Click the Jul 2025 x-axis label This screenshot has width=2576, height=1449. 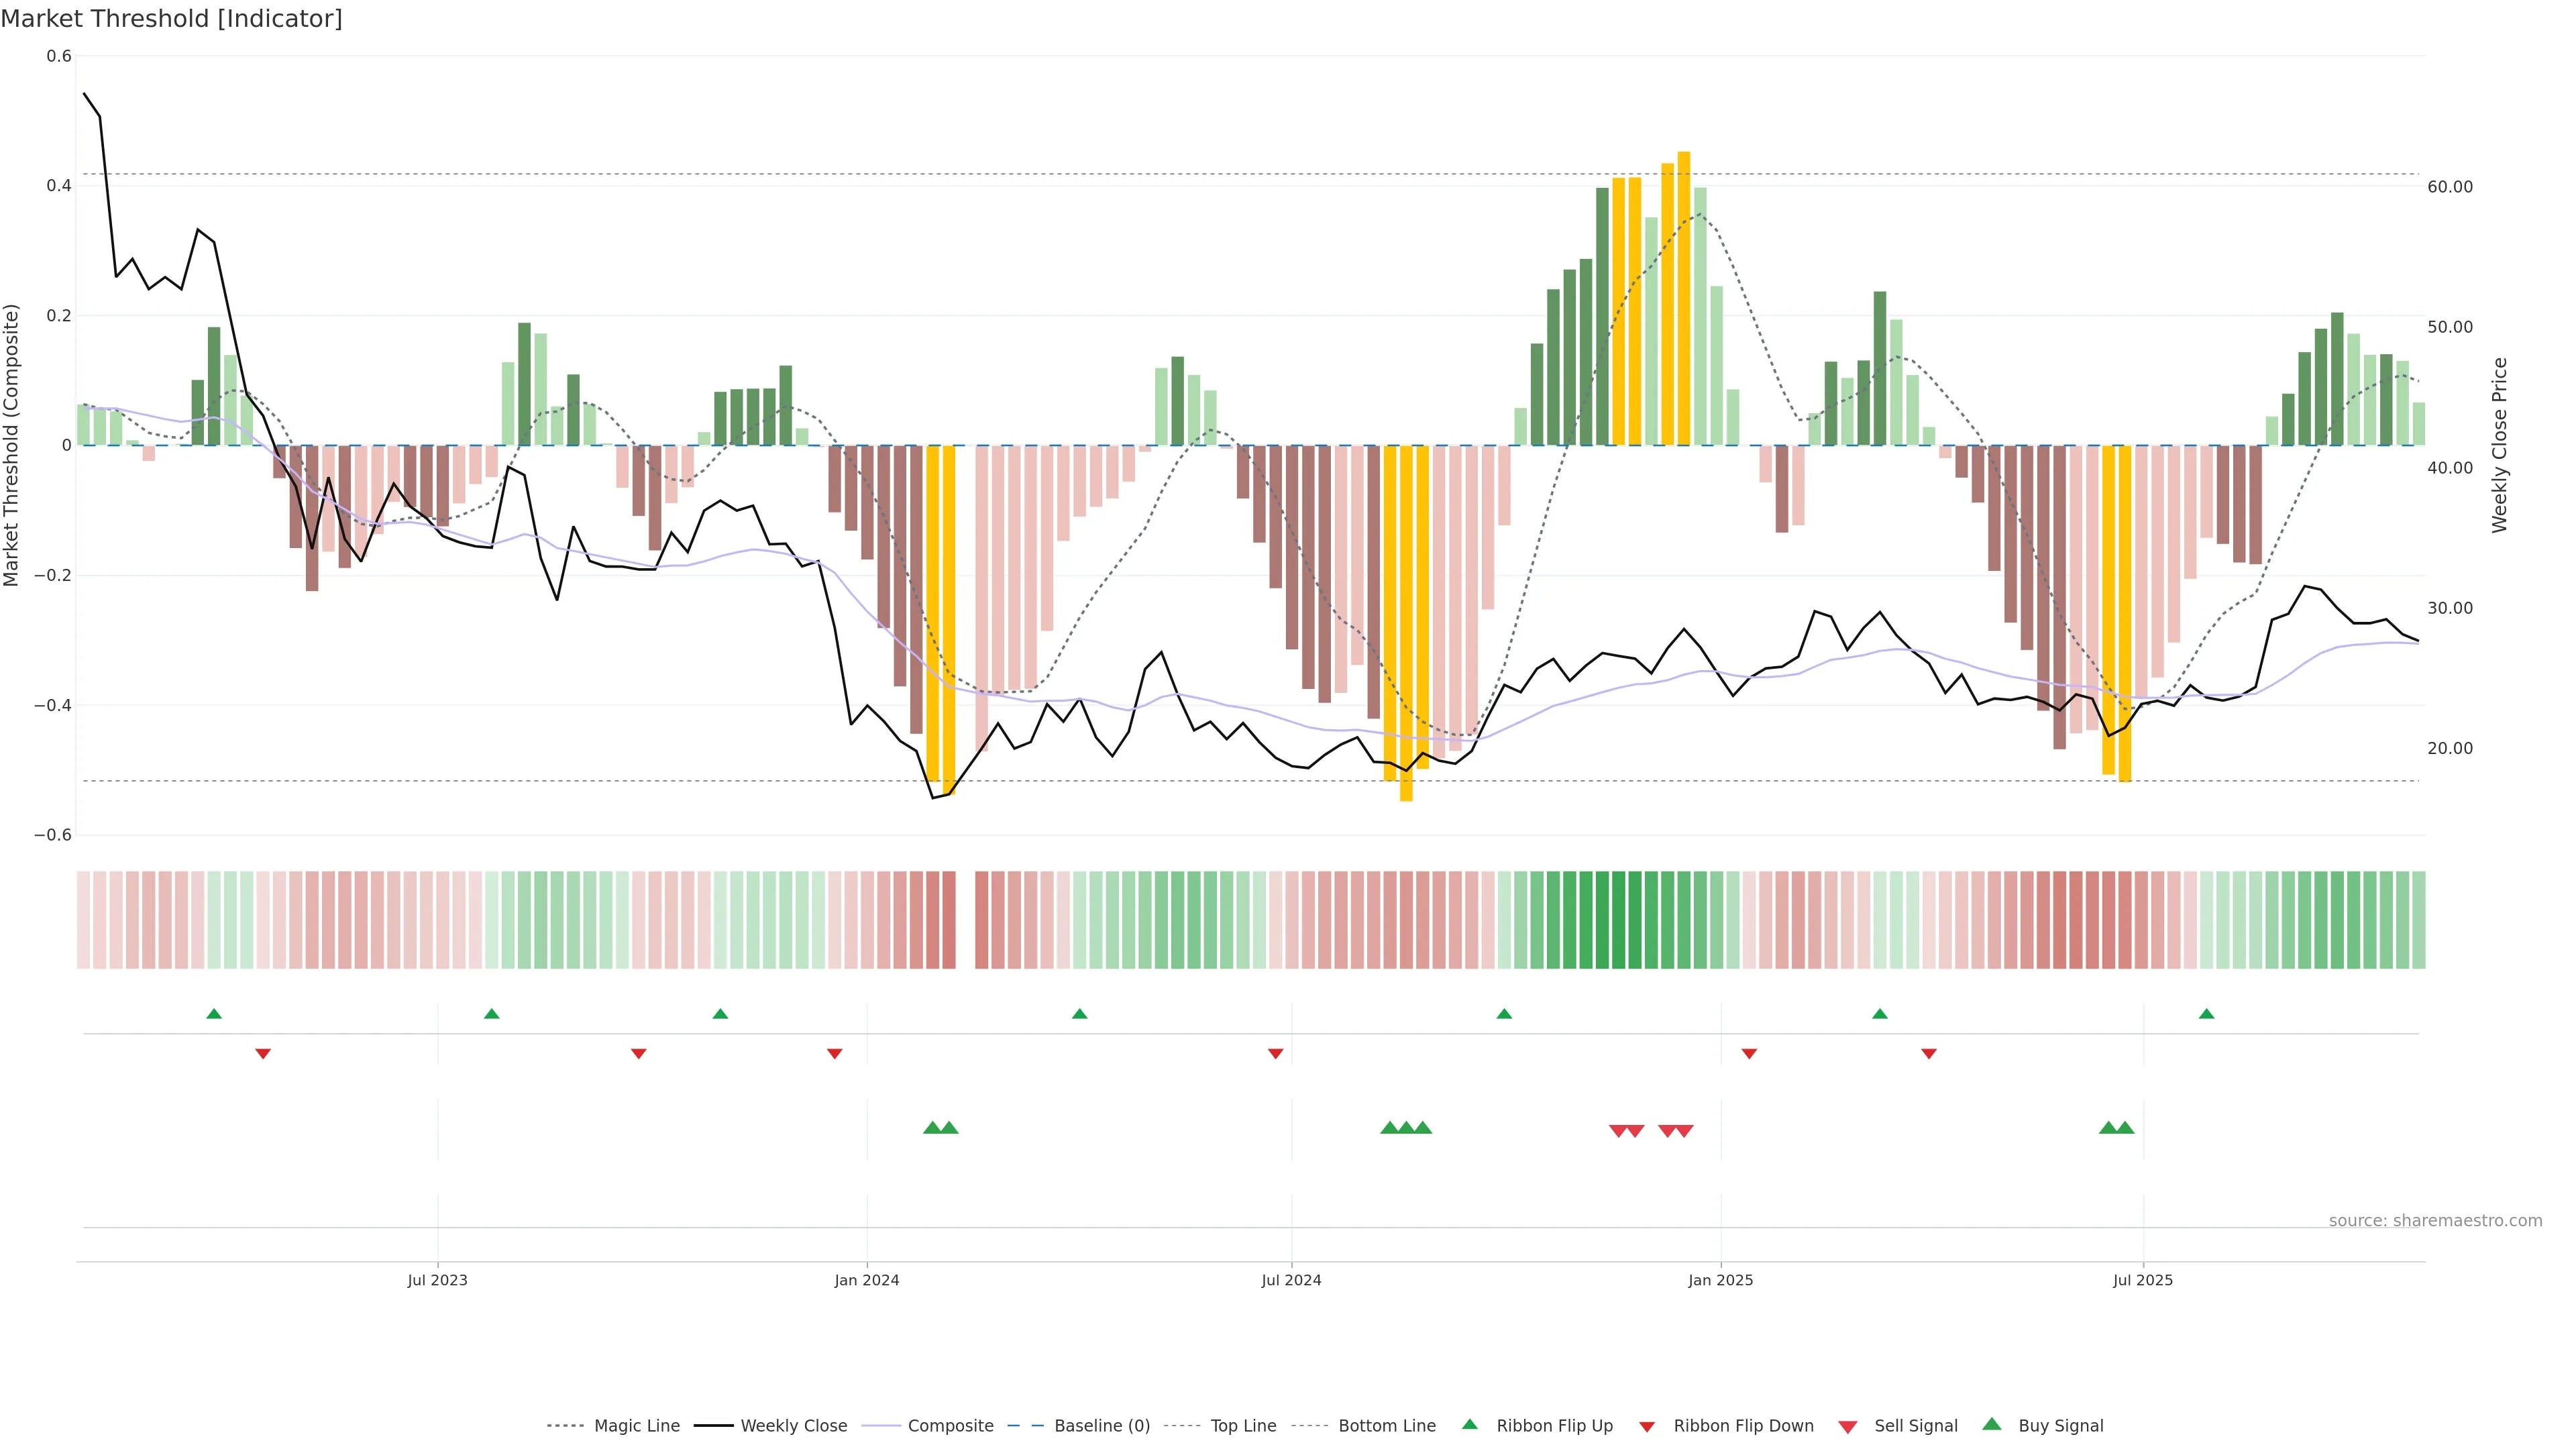click(2142, 1280)
